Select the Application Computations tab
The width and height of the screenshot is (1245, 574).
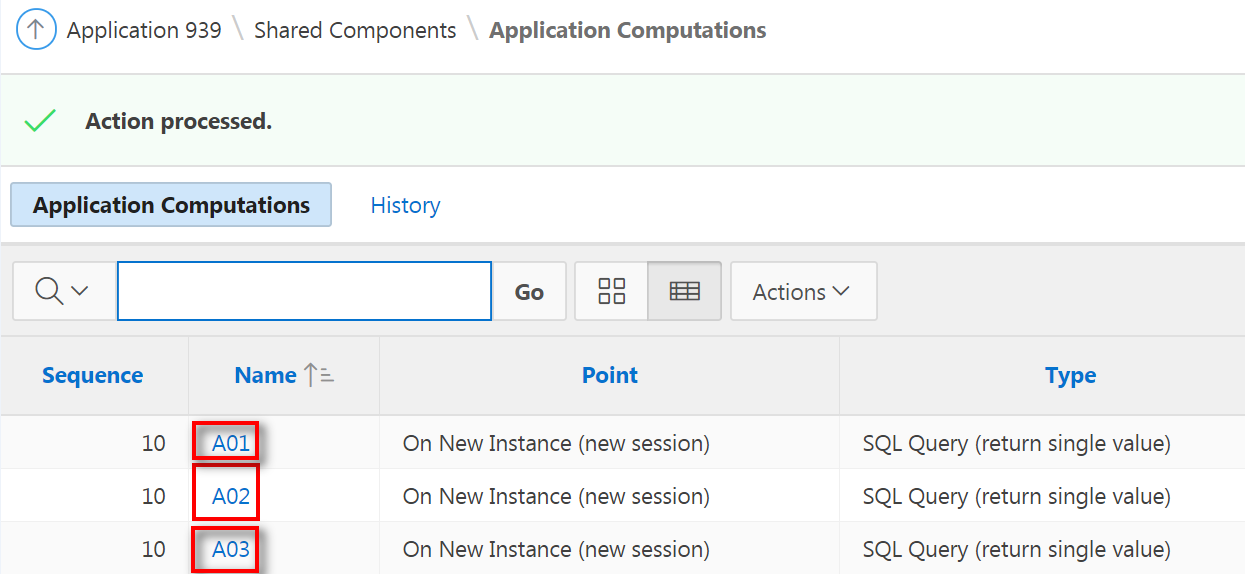click(x=171, y=205)
